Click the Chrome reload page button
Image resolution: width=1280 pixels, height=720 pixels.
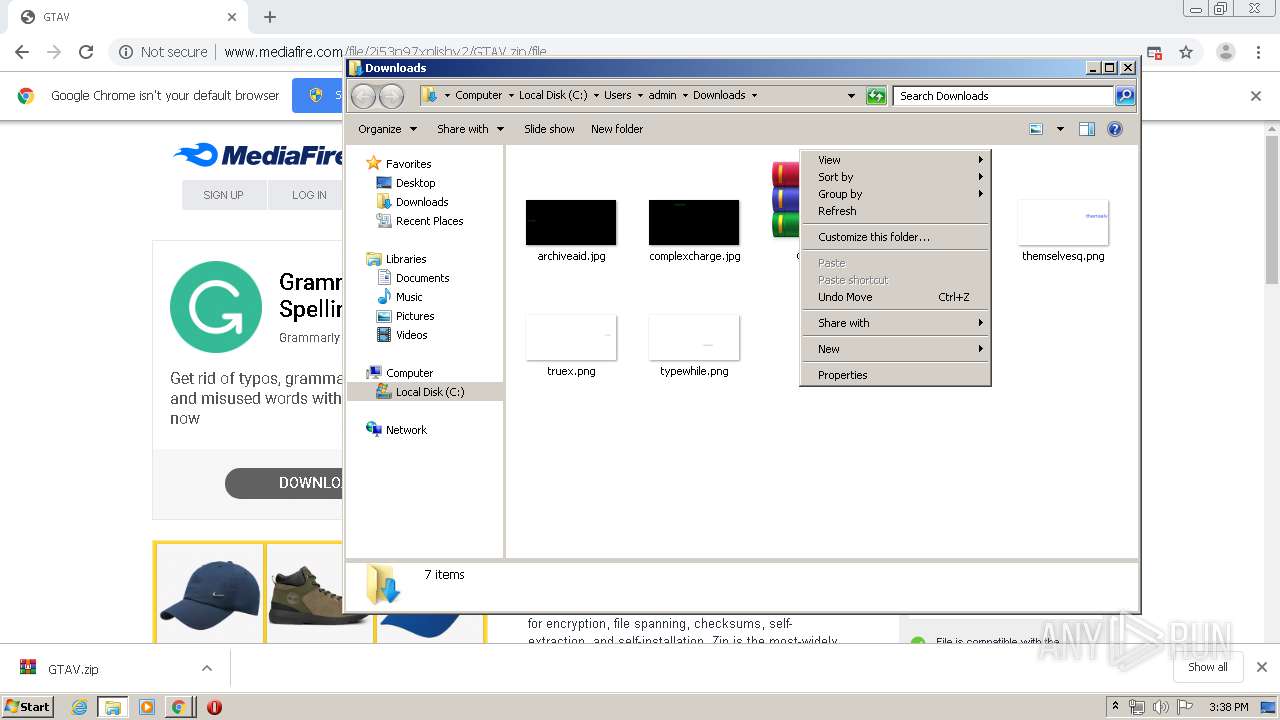[86, 52]
